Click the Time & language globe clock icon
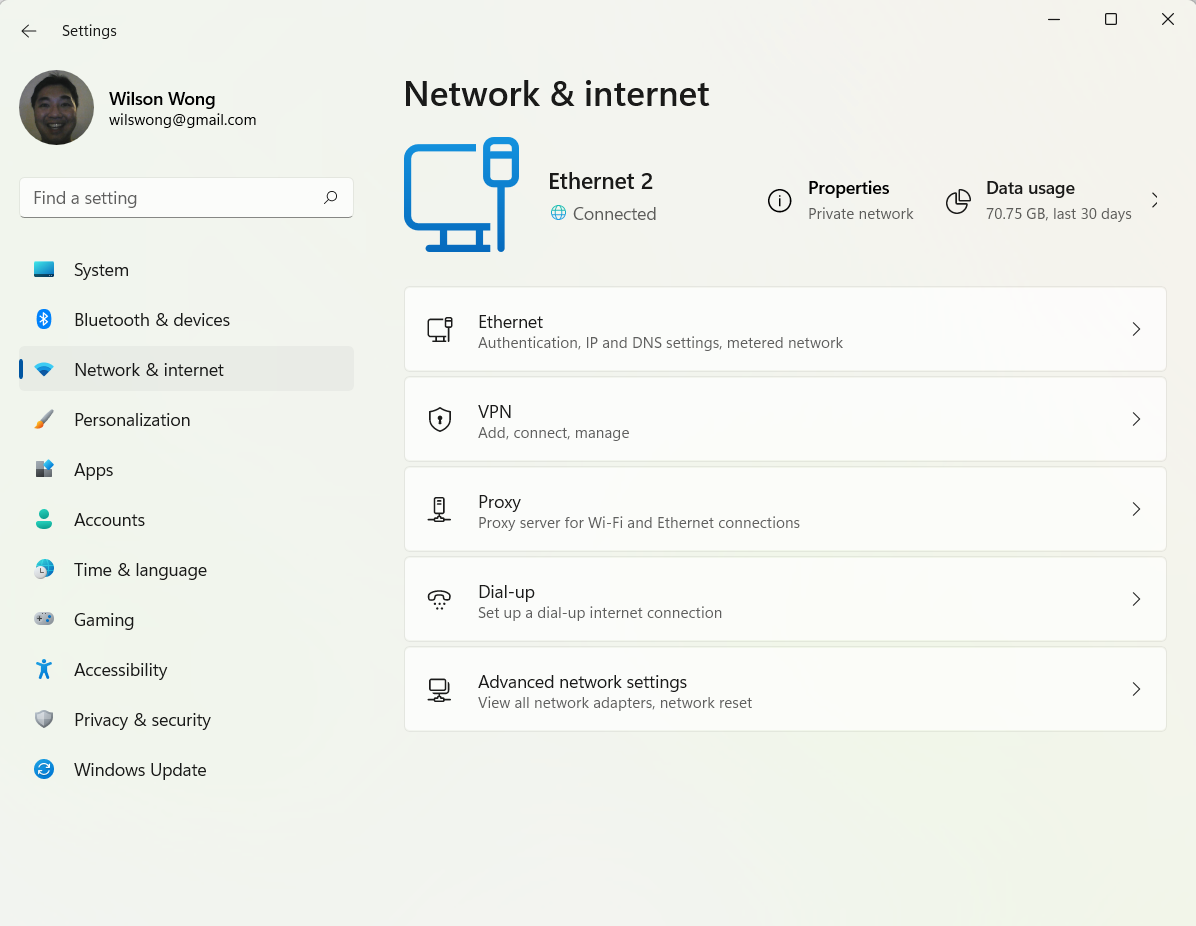1196x926 pixels. pos(44,569)
